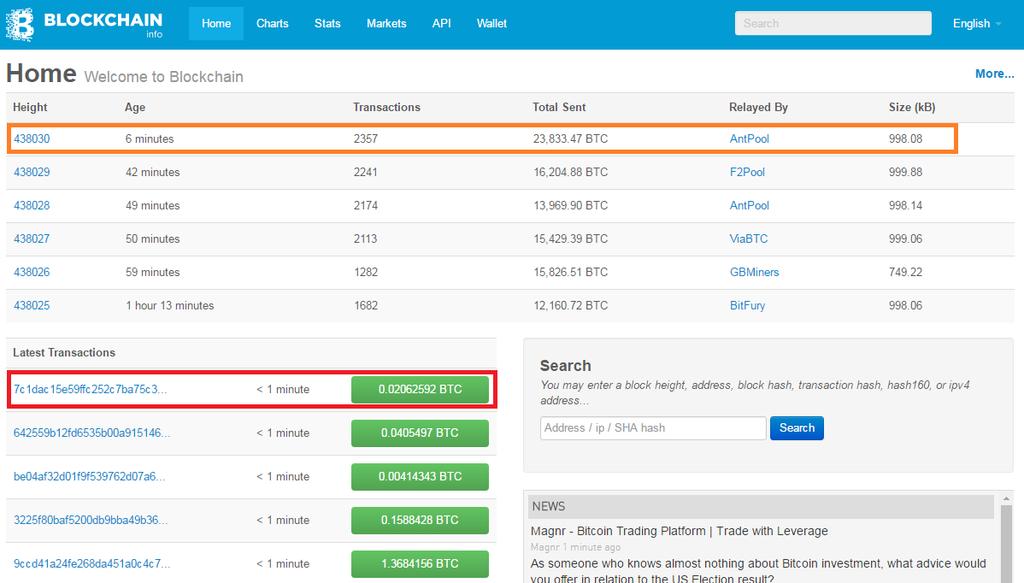1024x583 pixels.
Task: Click the Latest Transactions heading
Action: 64,353
